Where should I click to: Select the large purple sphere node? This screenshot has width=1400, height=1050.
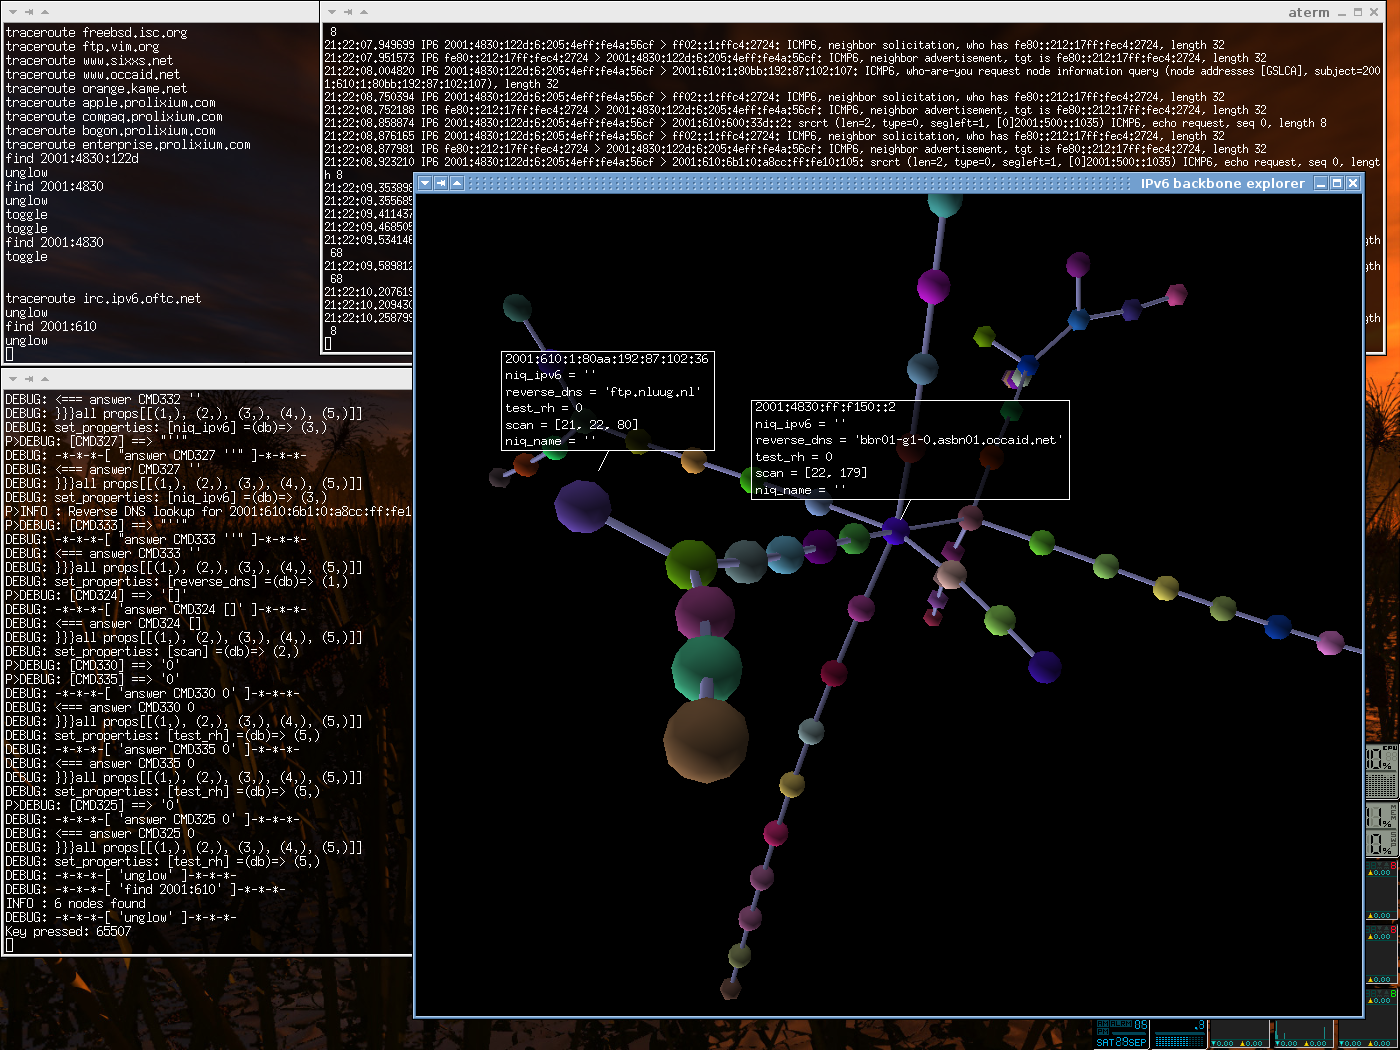click(583, 505)
